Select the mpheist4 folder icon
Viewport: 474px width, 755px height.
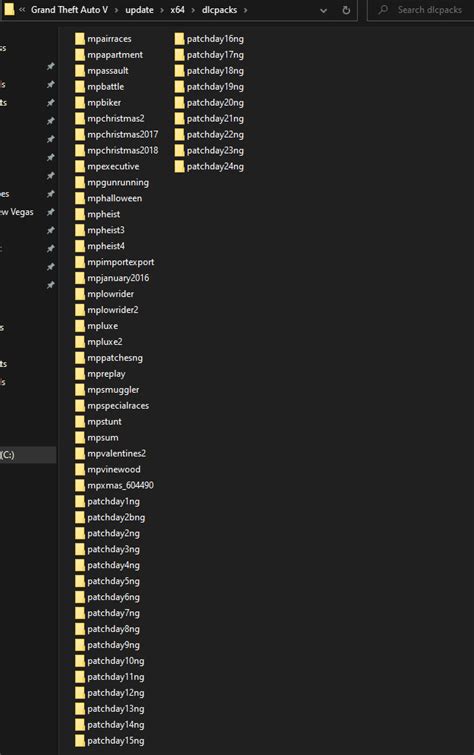click(80, 246)
